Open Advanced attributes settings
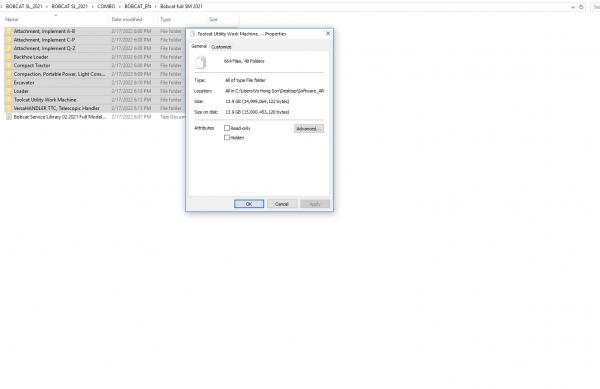The image size is (600, 389). point(309,129)
